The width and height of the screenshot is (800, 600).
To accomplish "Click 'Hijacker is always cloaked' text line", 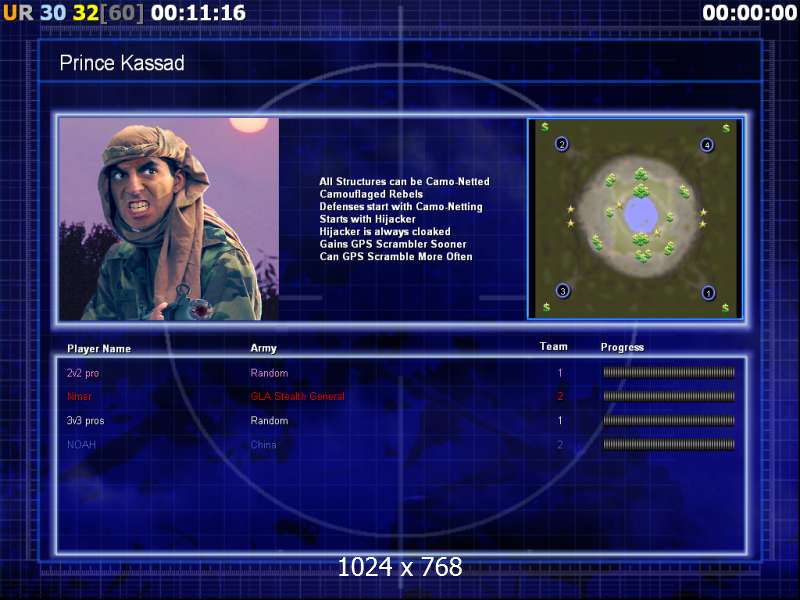I will [385, 232].
